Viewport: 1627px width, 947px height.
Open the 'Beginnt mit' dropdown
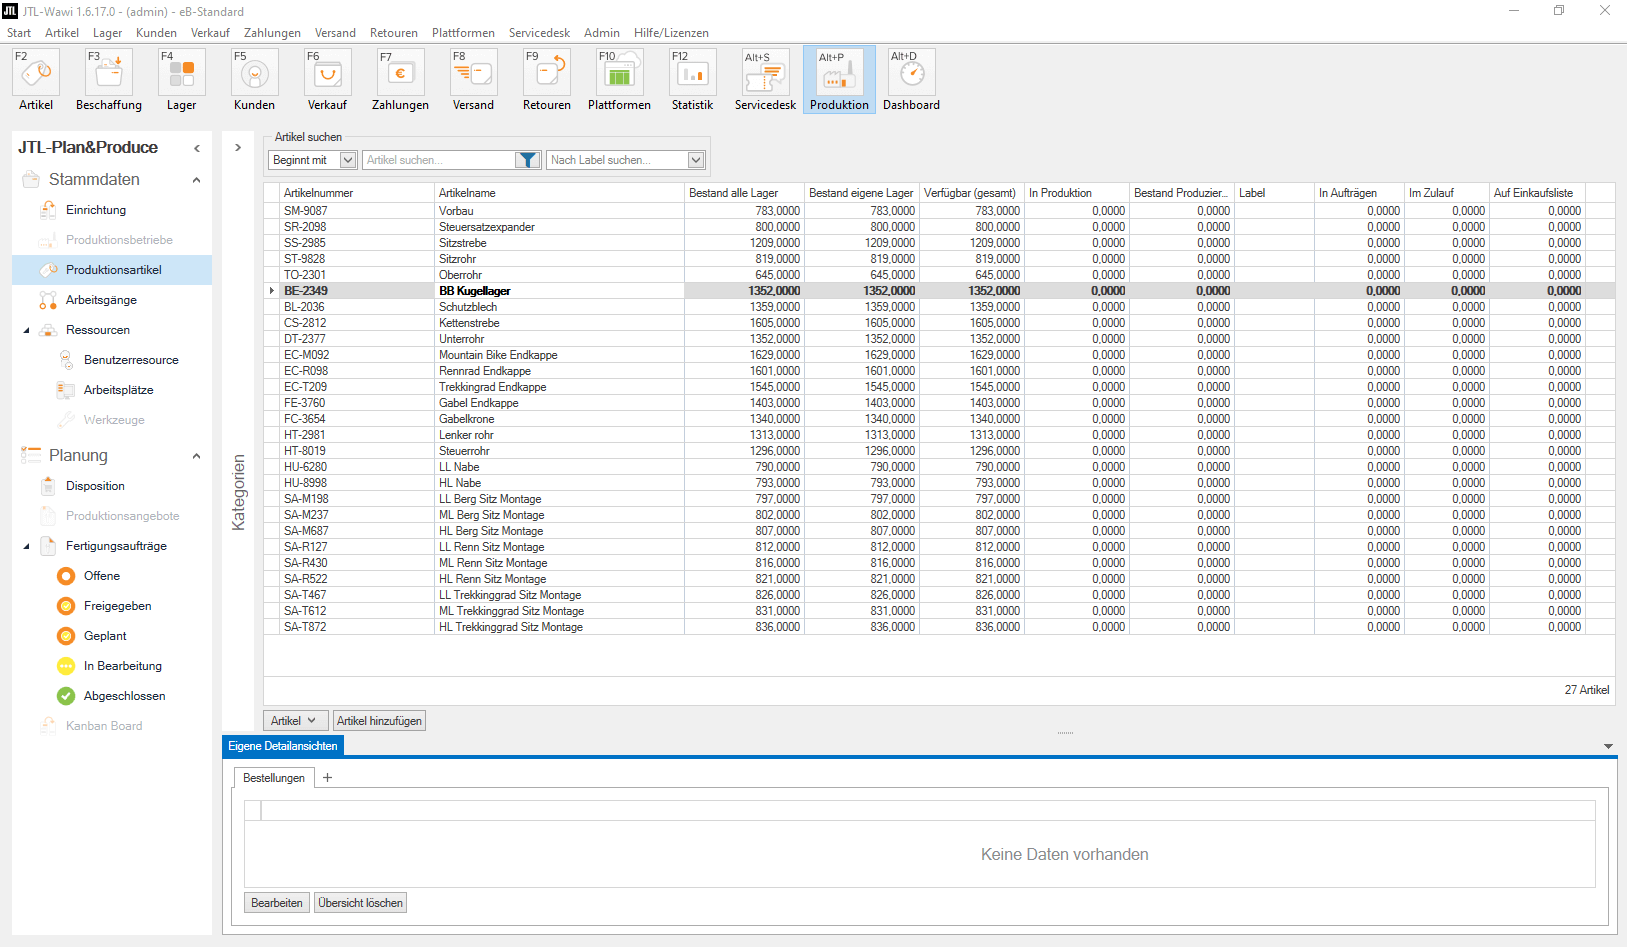pos(348,160)
